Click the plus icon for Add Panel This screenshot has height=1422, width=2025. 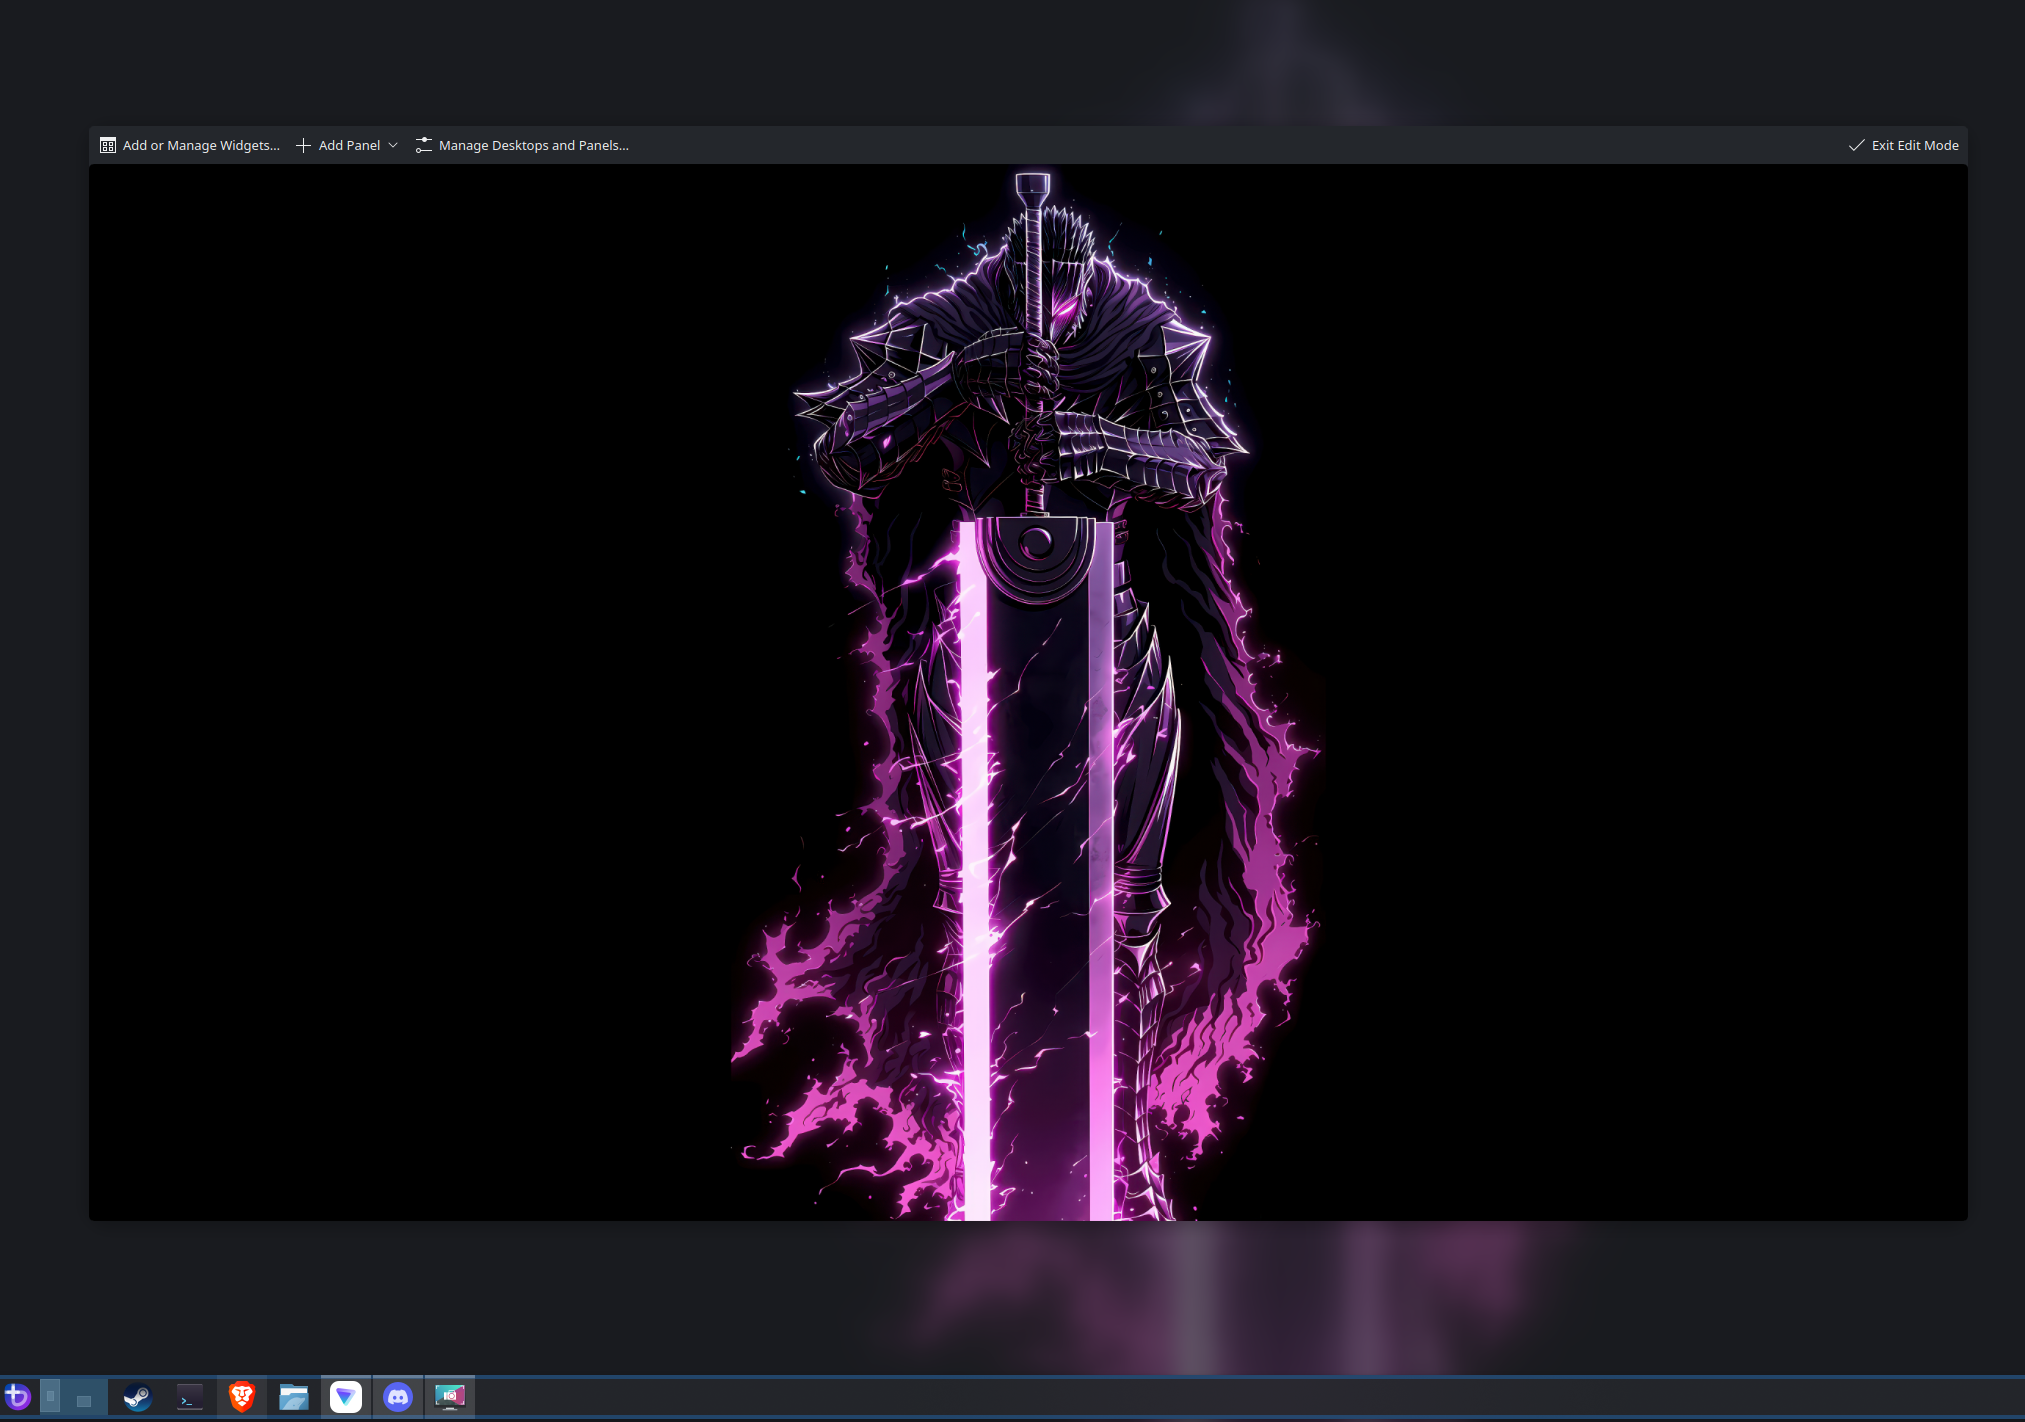coord(303,145)
